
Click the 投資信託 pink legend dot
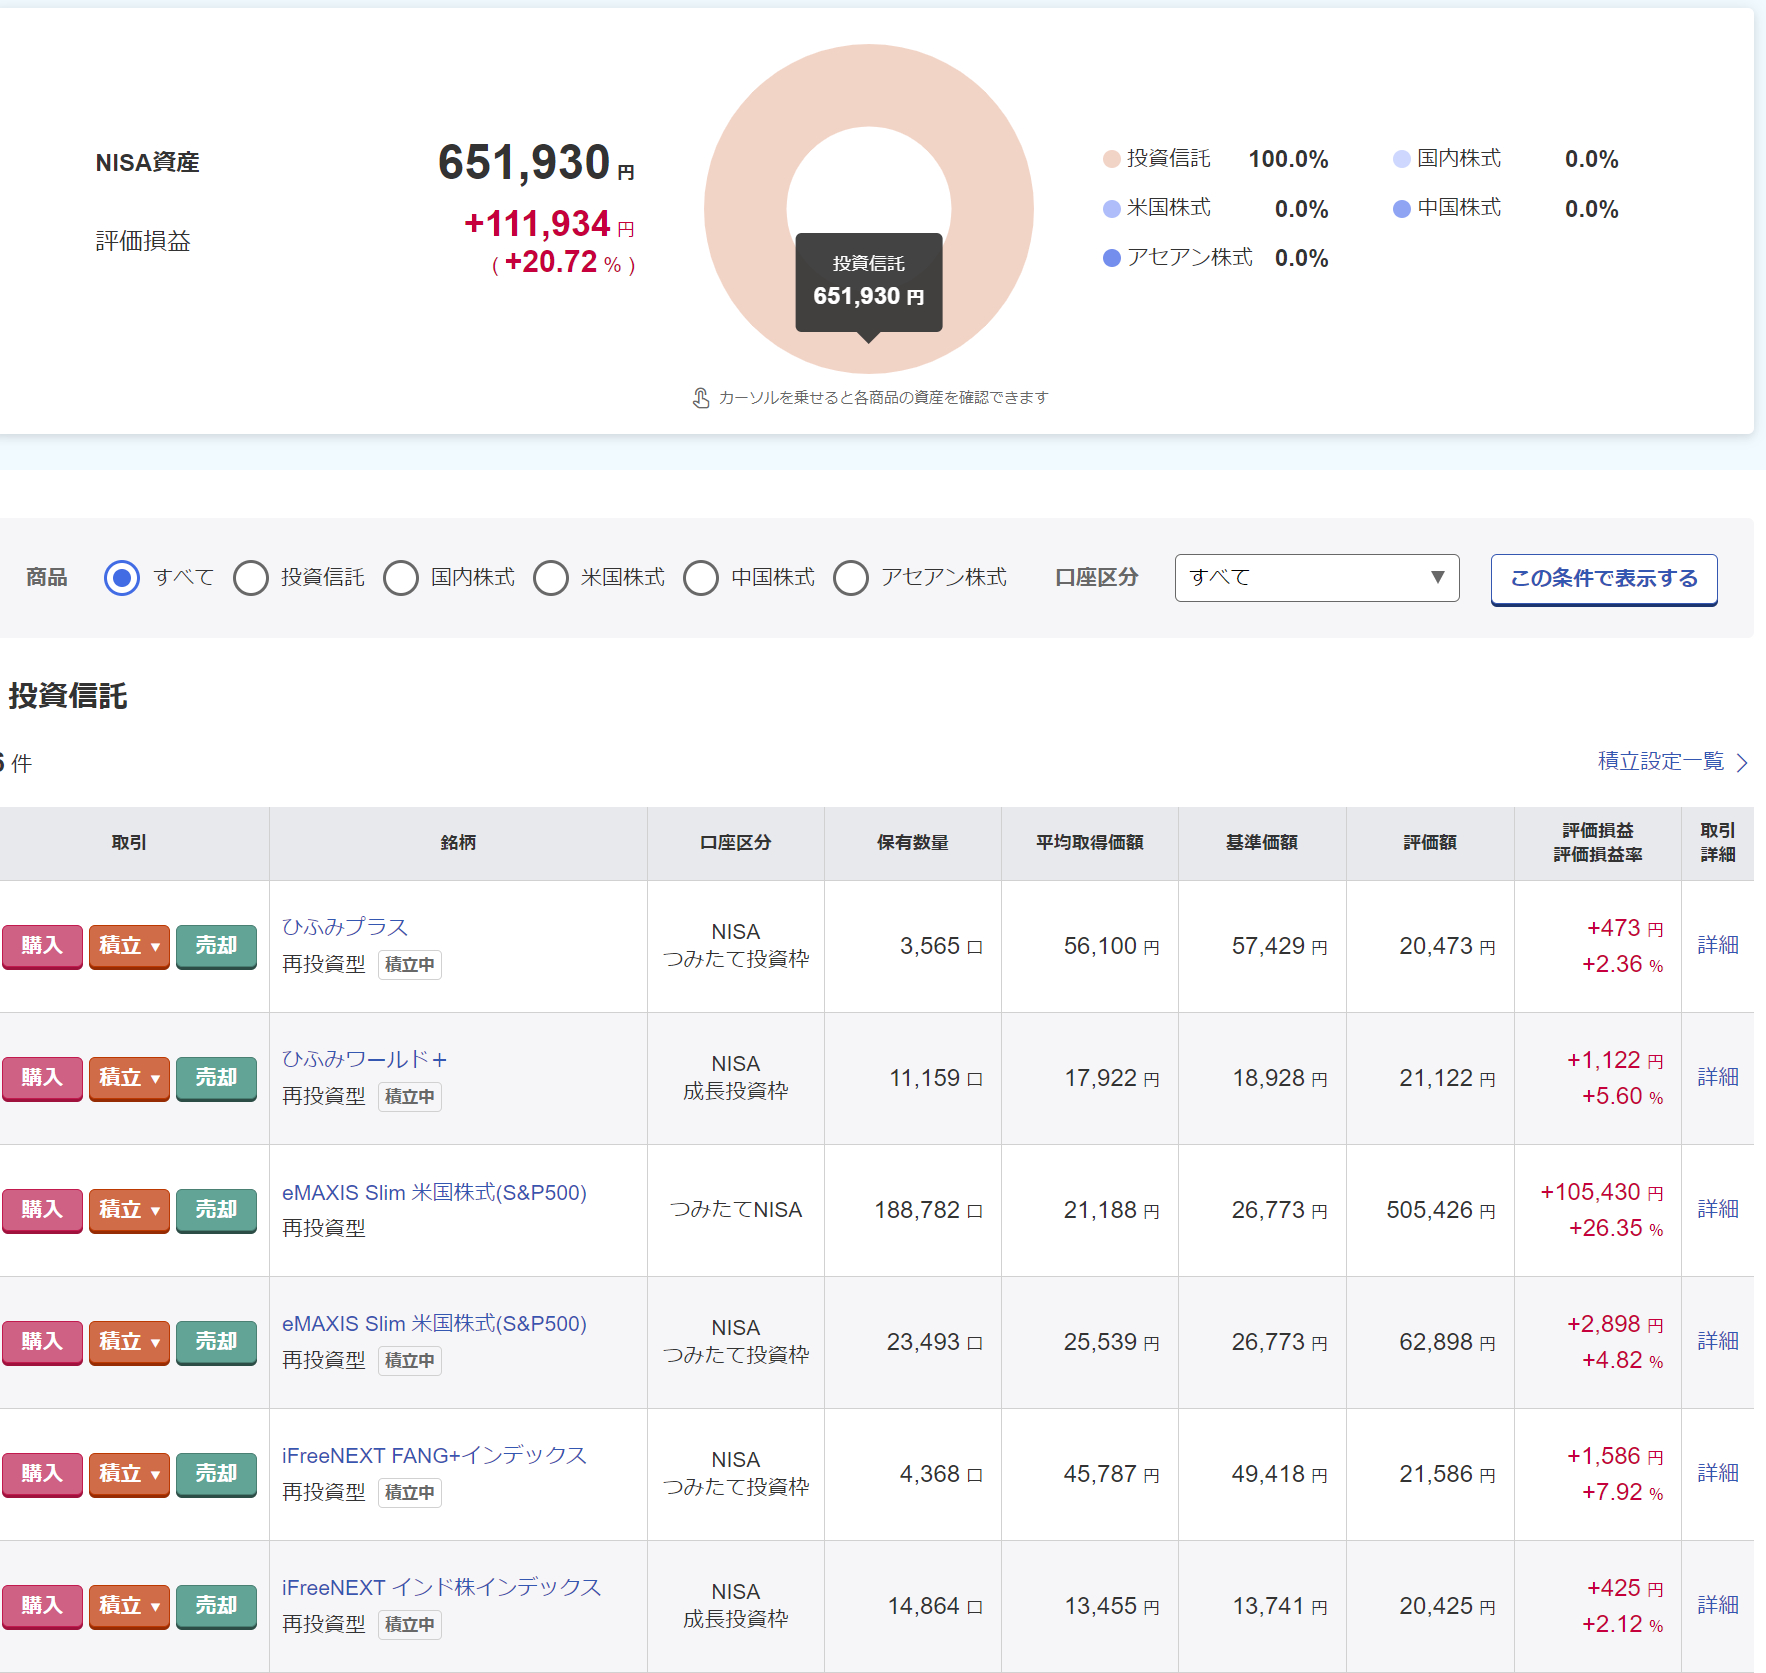click(1111, 159)
